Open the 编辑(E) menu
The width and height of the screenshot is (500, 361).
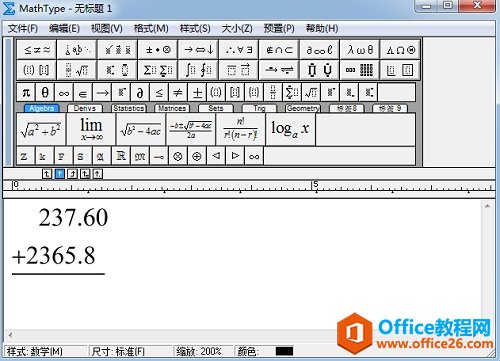pyautogui.click(x=64, y=29)
